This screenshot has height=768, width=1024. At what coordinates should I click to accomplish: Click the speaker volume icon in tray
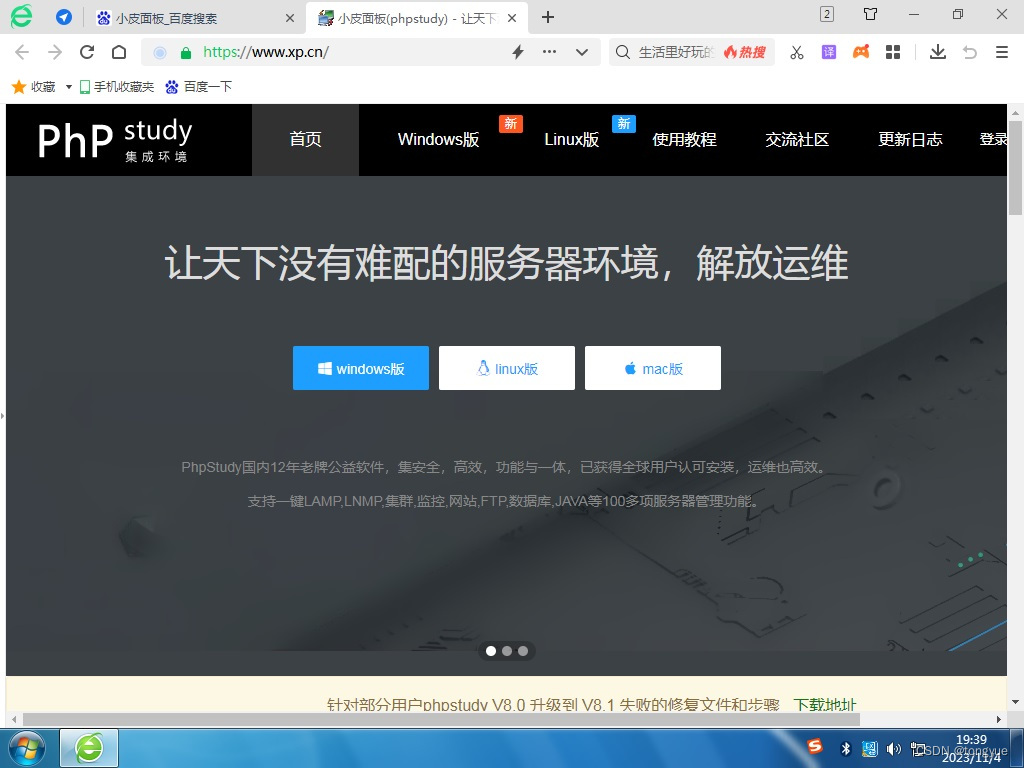893,749
